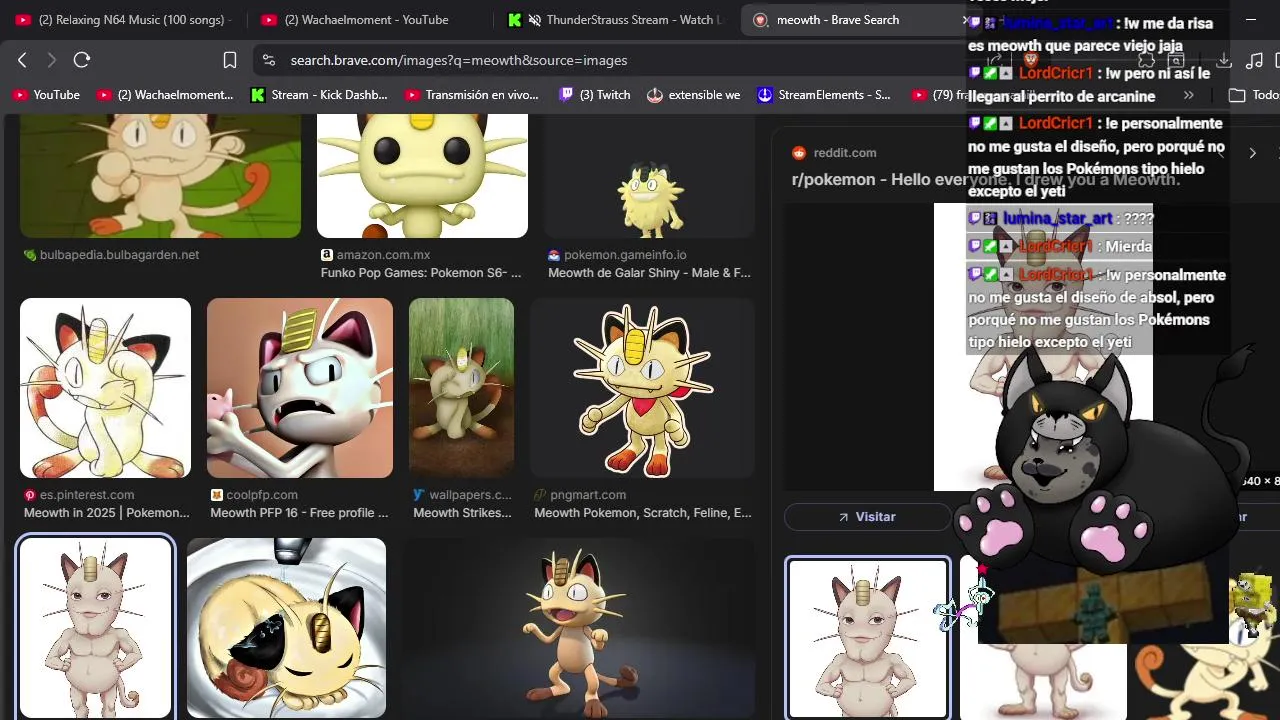Expand the bookmarks bar overflow chevron

pos(1189,95)
